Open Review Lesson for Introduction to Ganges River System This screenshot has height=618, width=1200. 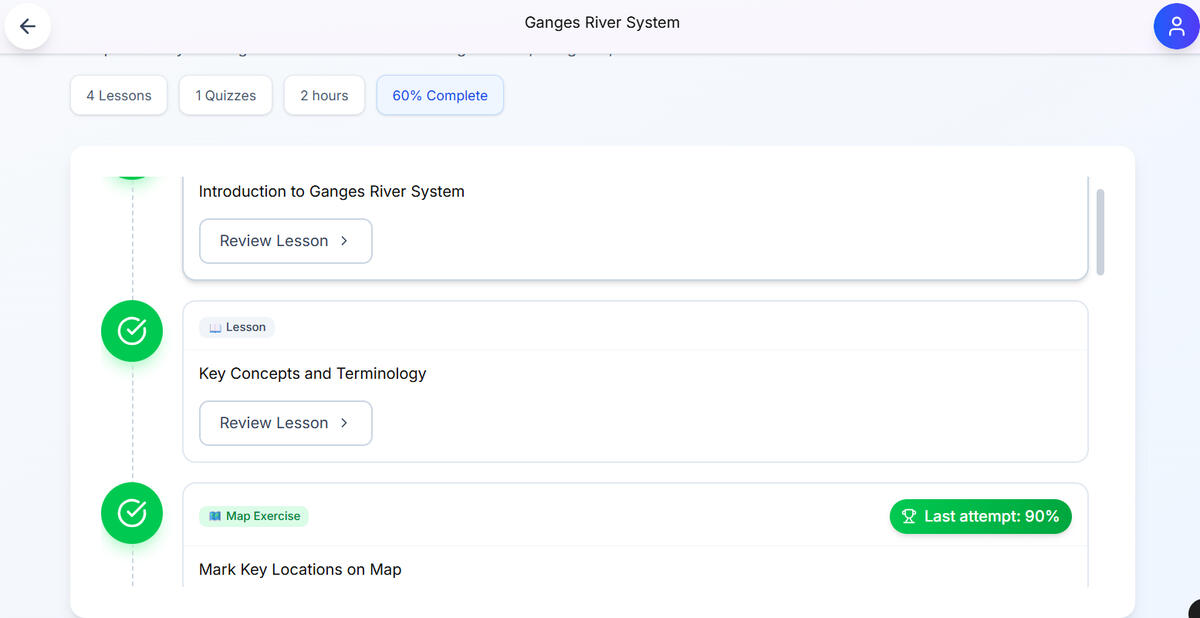pos(285,241)
